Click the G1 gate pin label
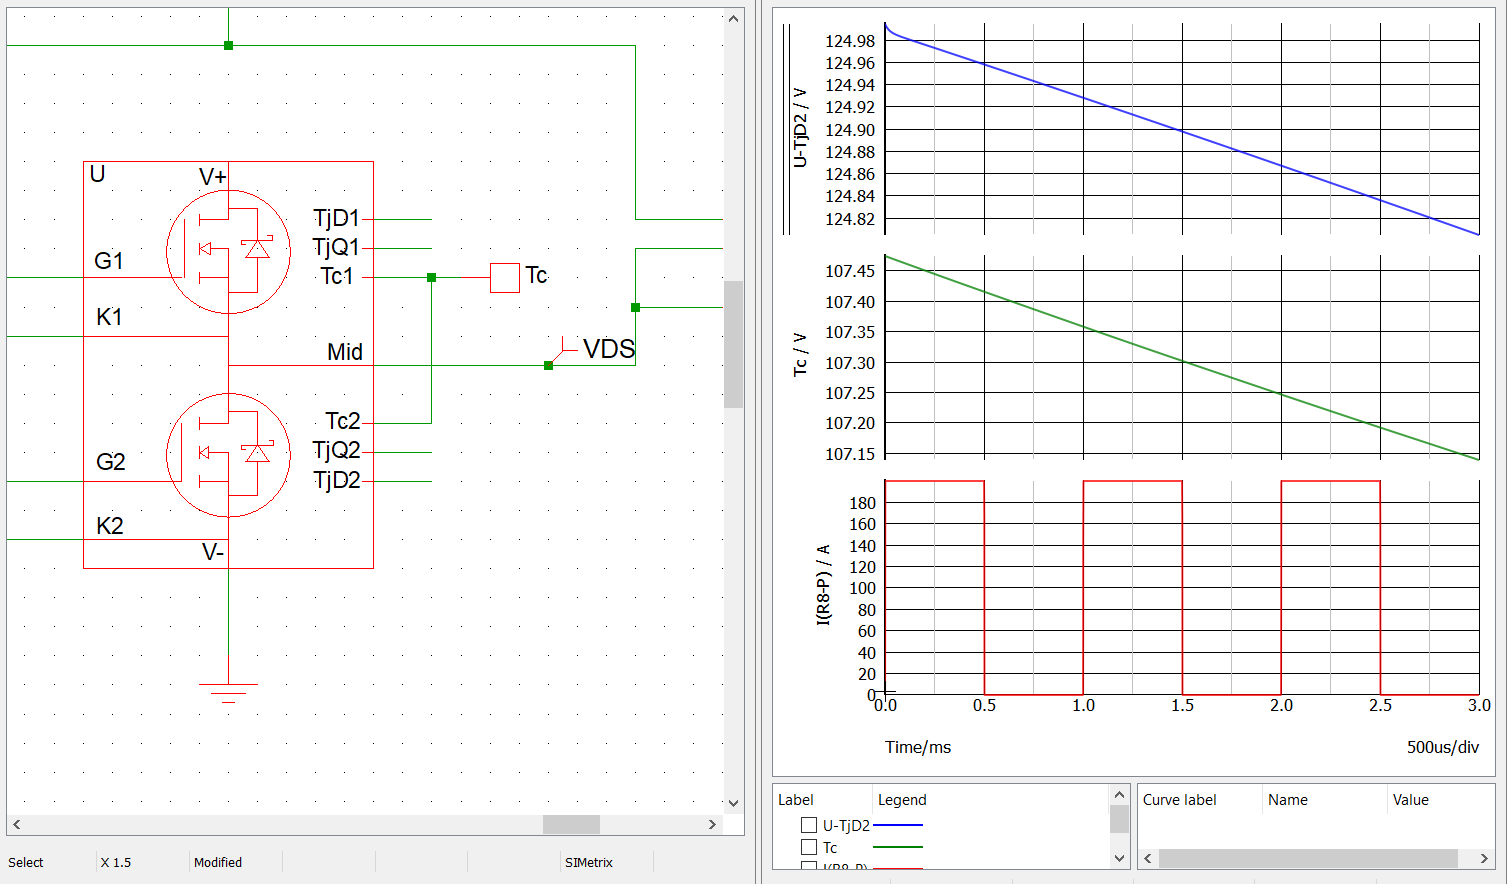Viewport: 1507px width, 884px height. [109, 261]
